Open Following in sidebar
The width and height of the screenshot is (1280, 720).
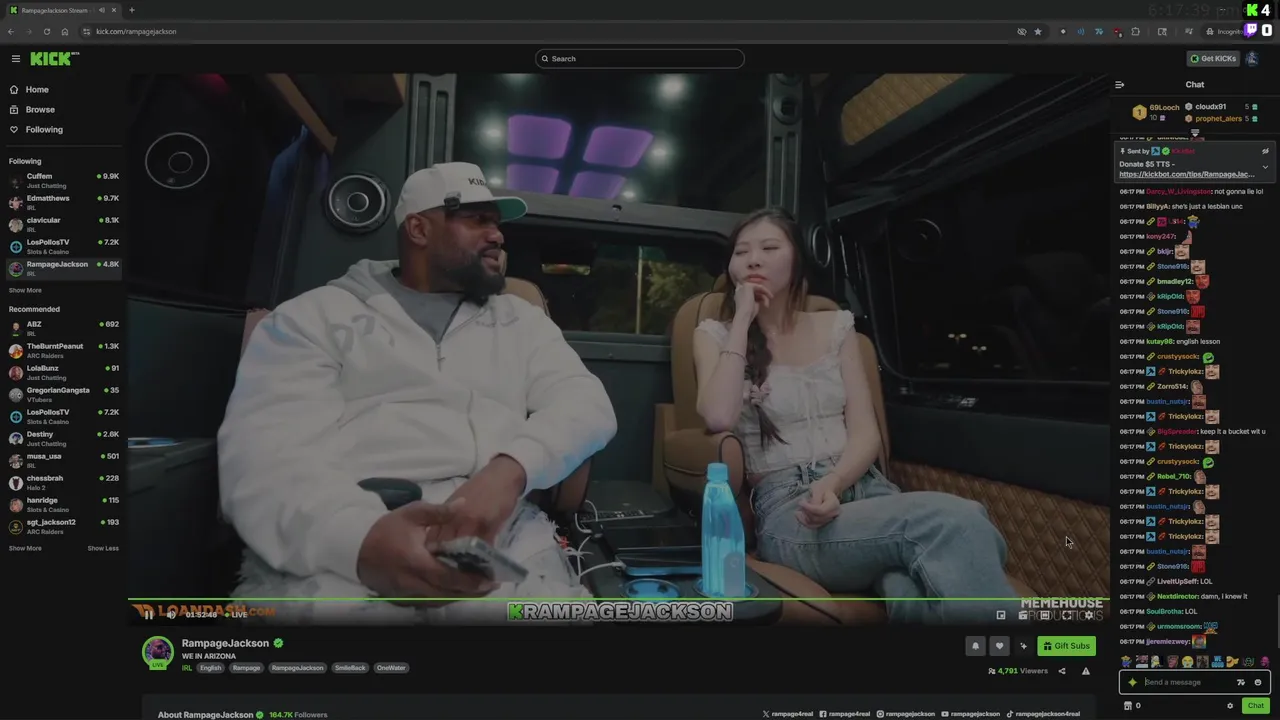coord(44,130)
